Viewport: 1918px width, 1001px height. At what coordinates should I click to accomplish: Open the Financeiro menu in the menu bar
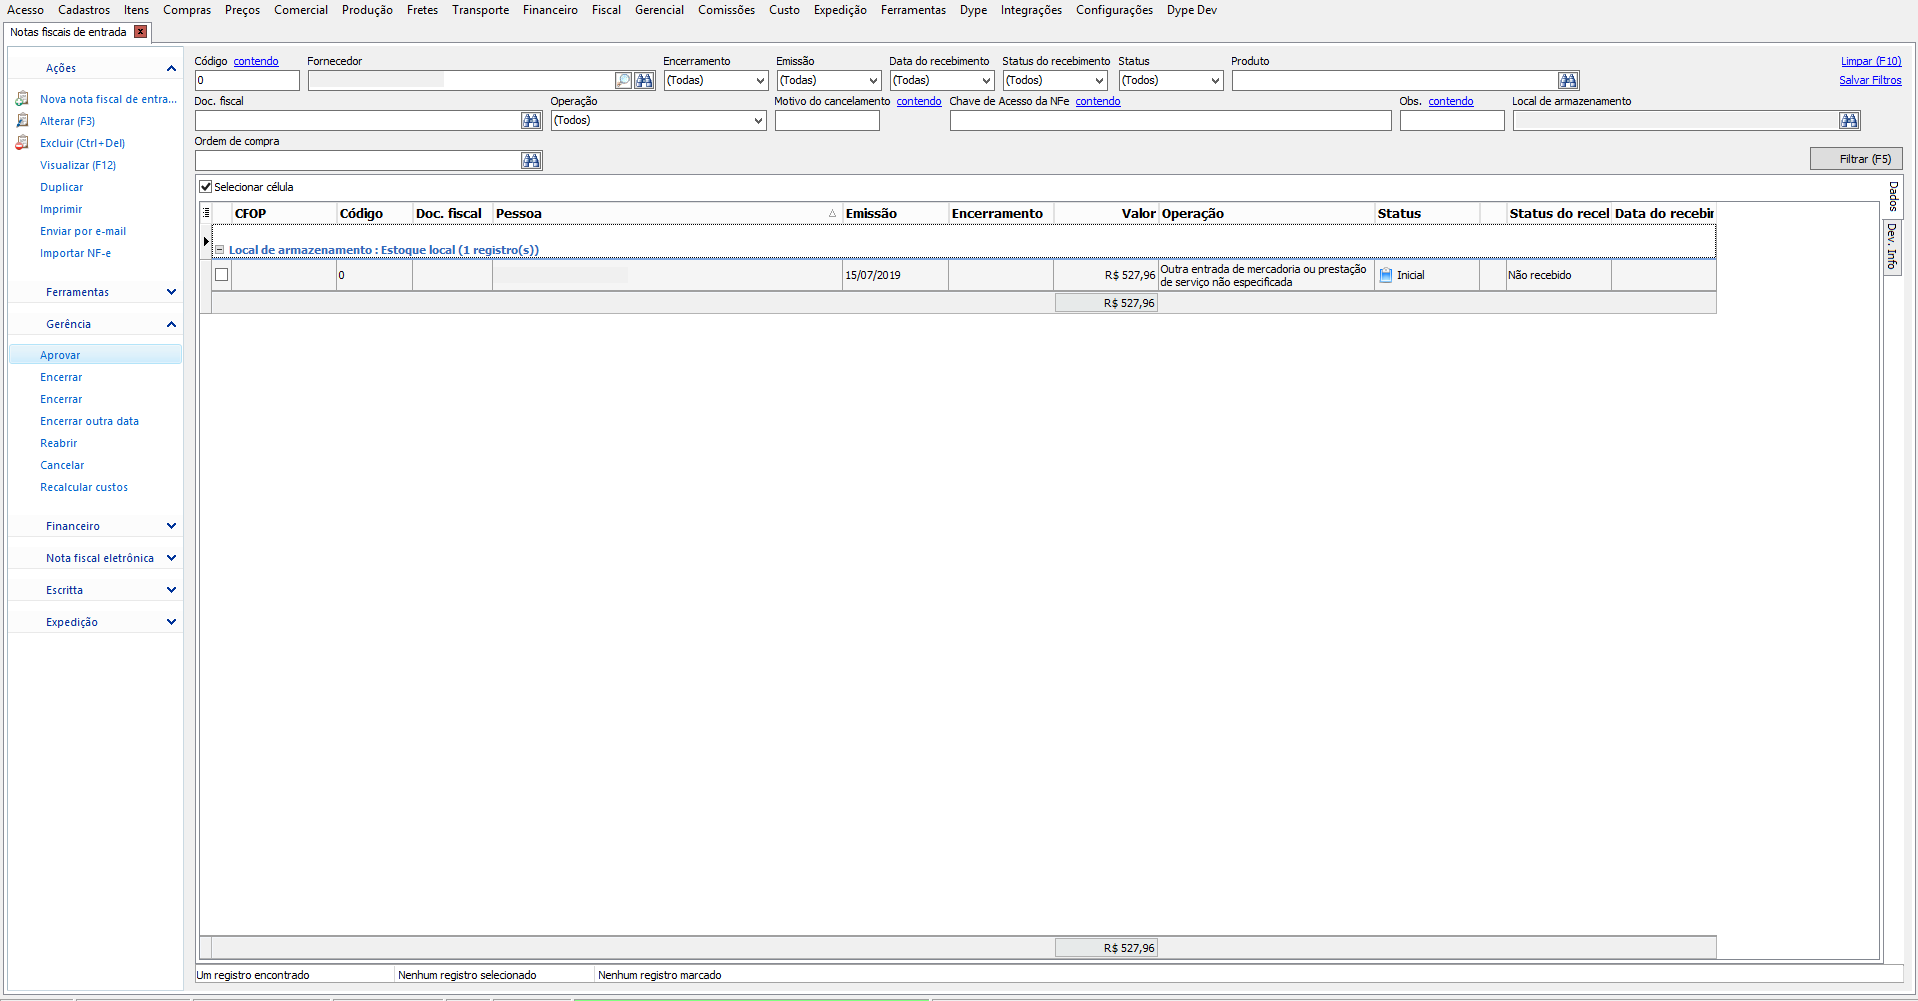pos(550,10)
